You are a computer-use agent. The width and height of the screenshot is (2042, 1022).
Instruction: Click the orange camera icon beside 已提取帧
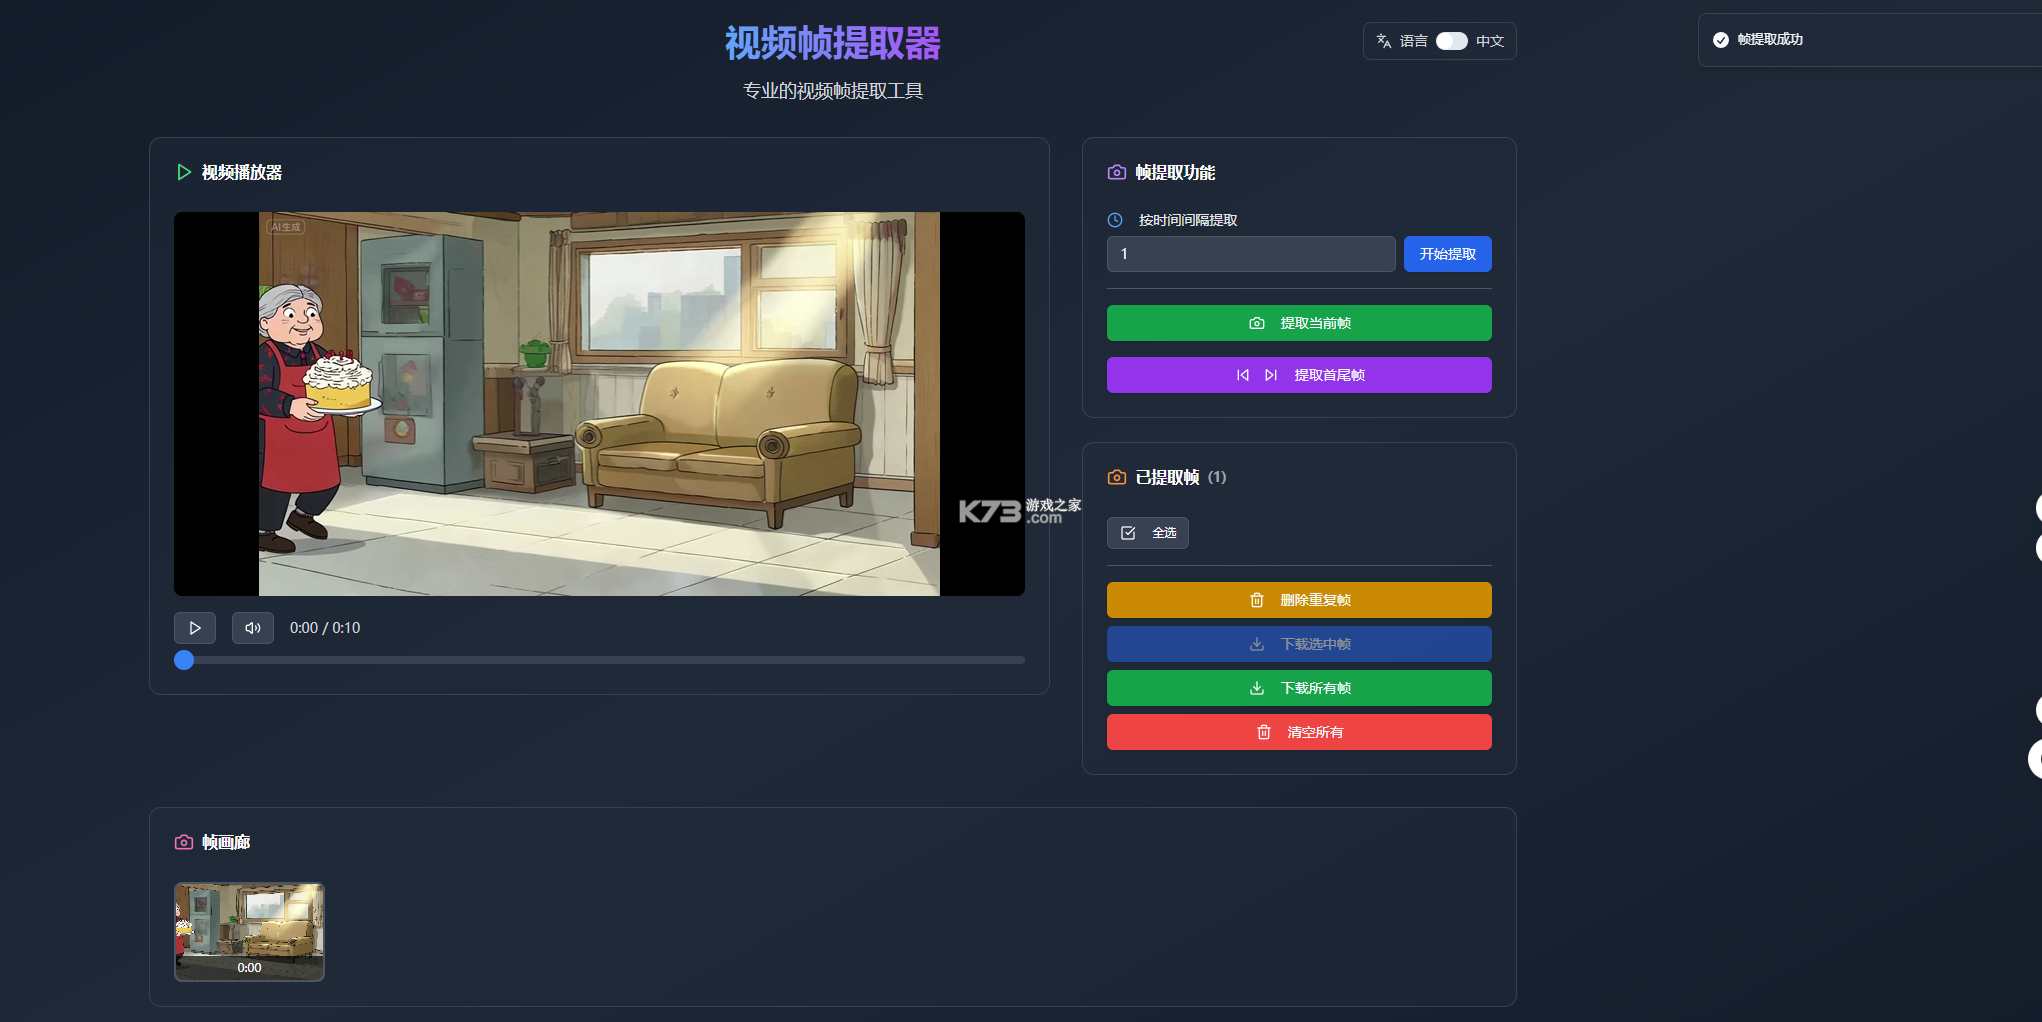[x=1117, y=477]
